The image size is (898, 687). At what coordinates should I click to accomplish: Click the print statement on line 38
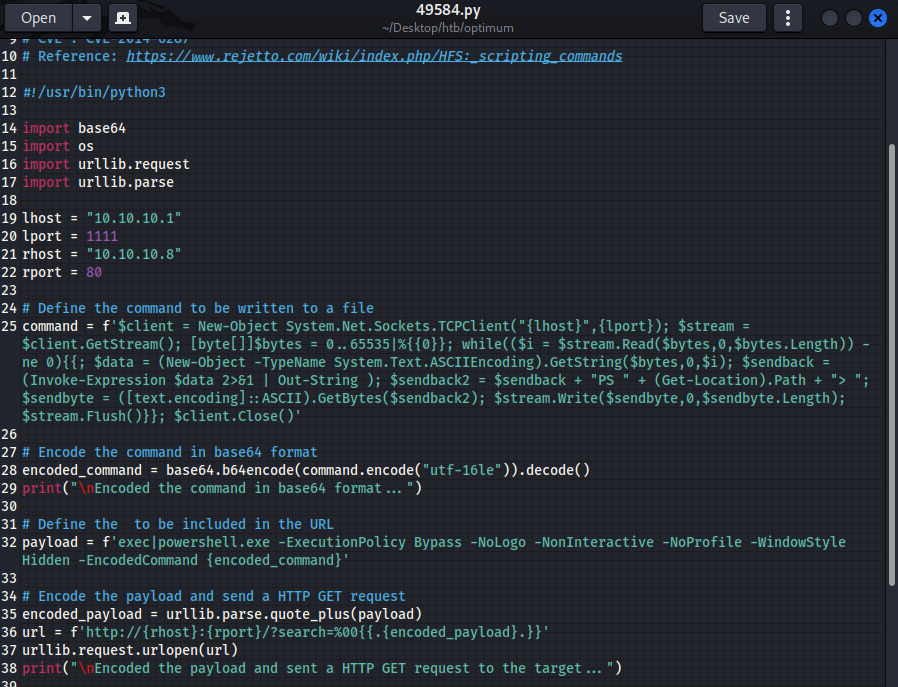322,668
